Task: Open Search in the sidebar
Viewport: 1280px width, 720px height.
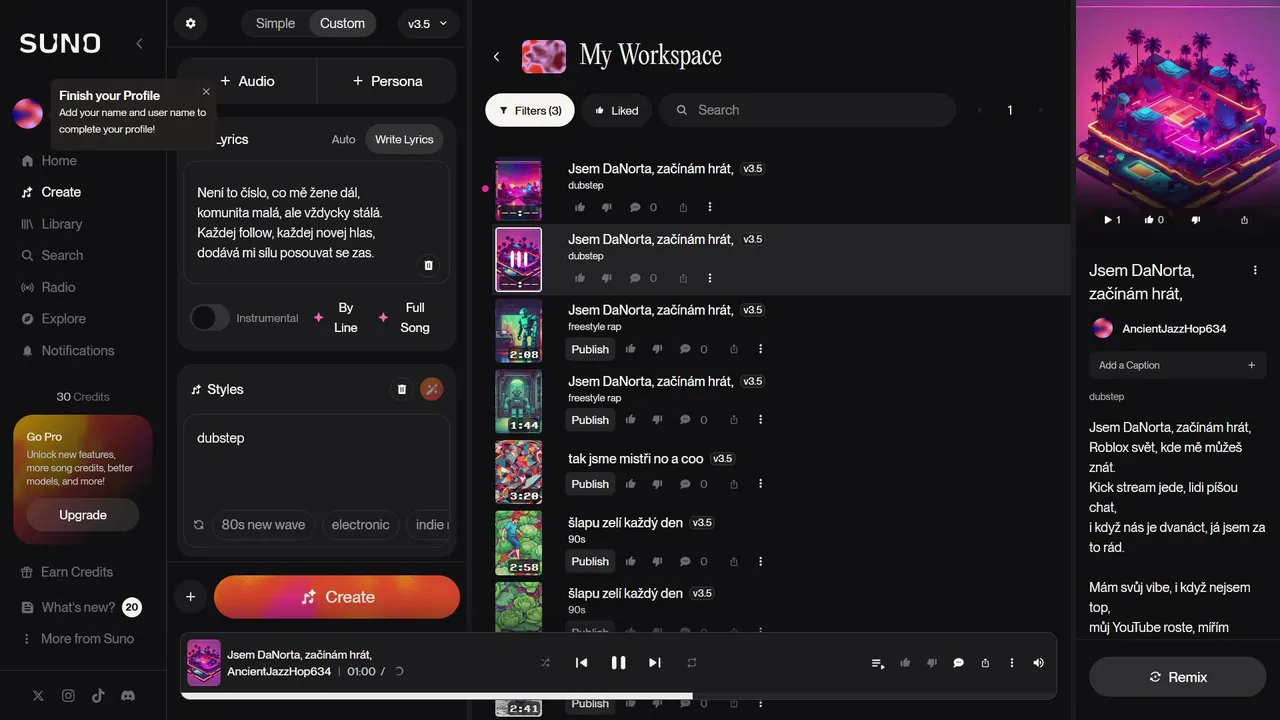Action: (52, 256)
